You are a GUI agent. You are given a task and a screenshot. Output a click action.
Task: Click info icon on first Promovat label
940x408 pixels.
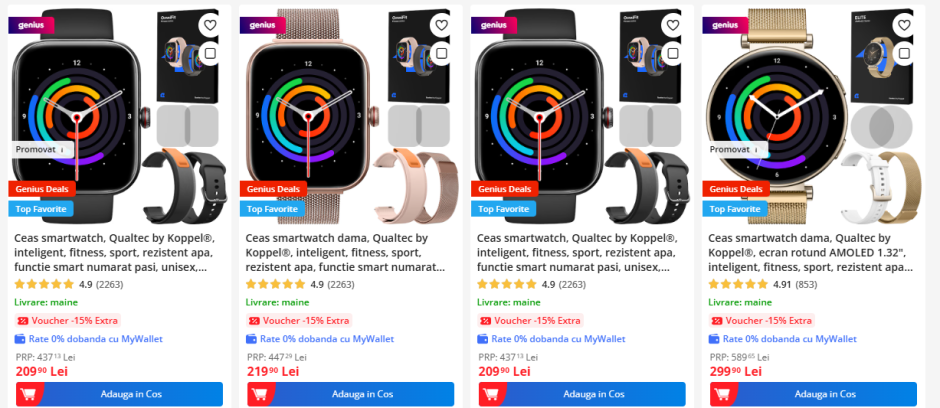click(x=64, y=150)
